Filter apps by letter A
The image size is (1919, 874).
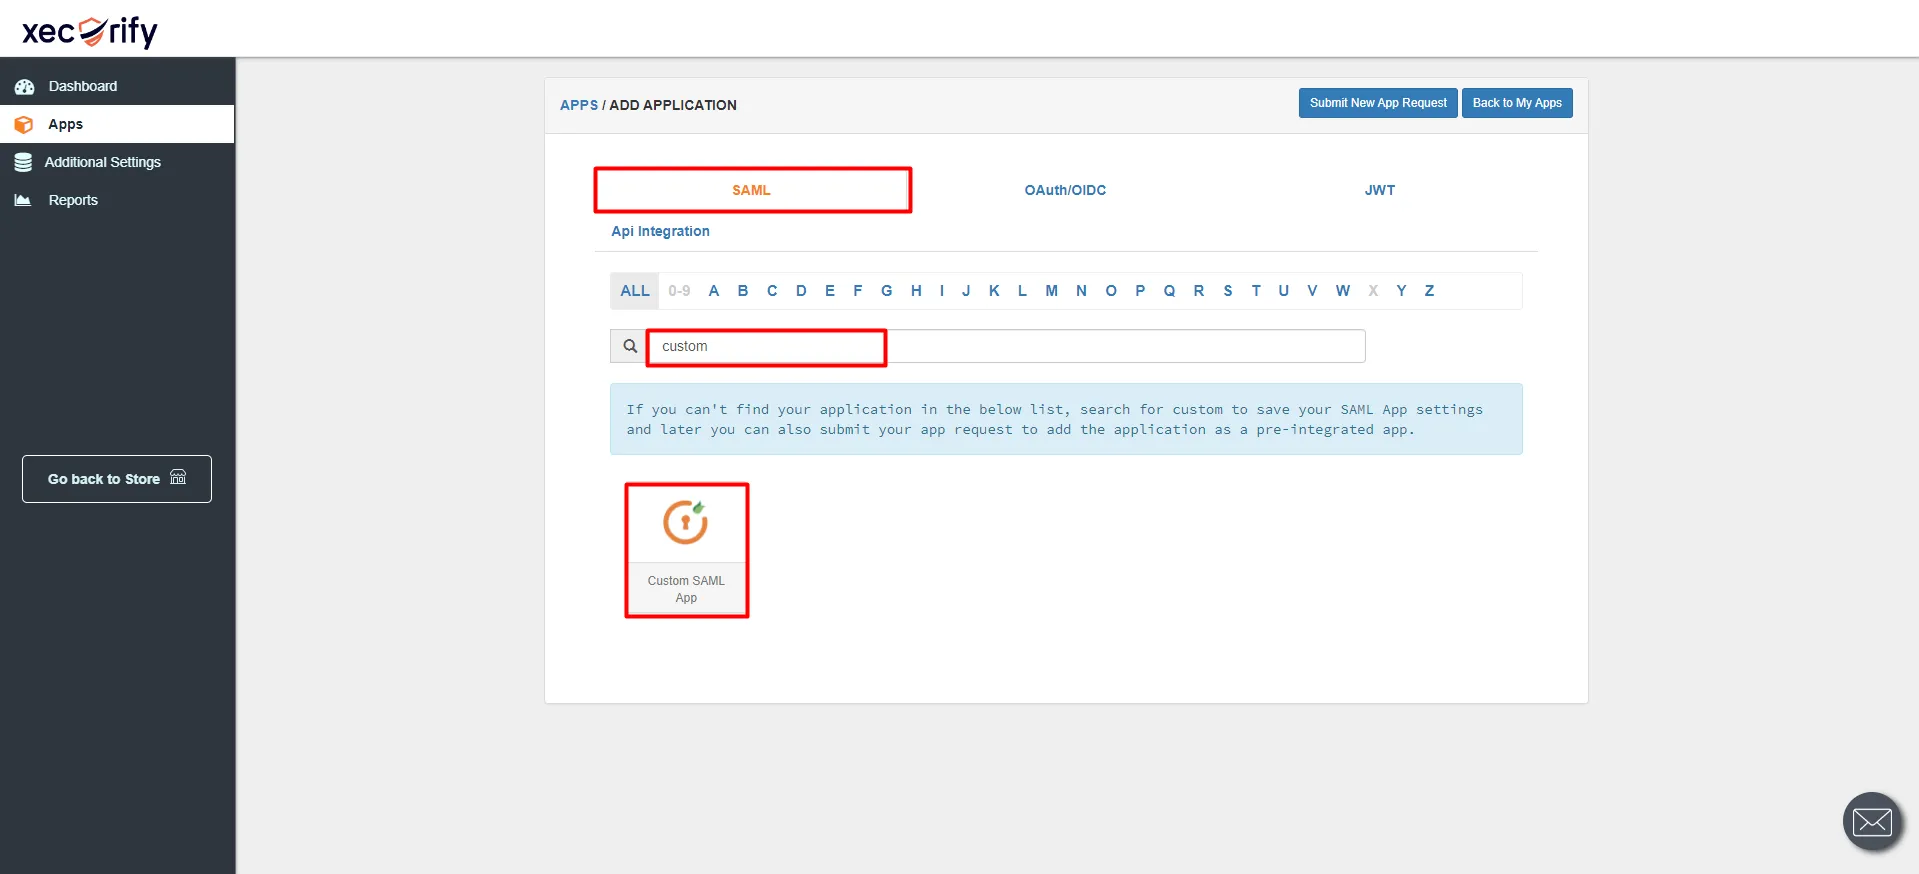714,291
